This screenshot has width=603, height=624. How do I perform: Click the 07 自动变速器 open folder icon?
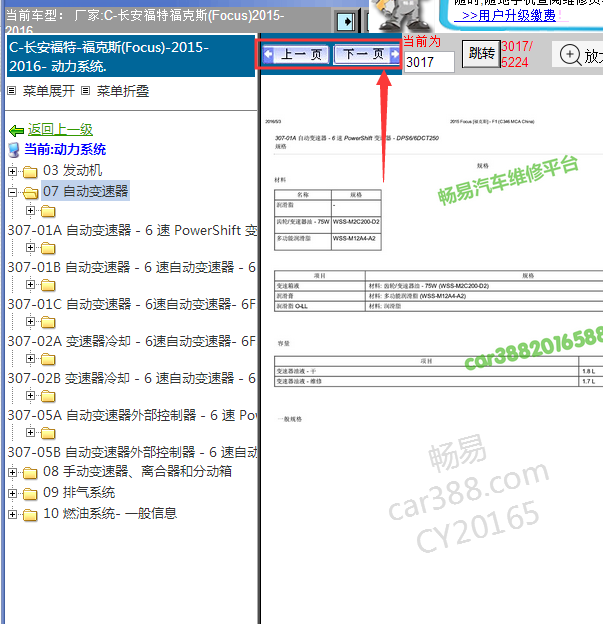(x=31, y=193)
